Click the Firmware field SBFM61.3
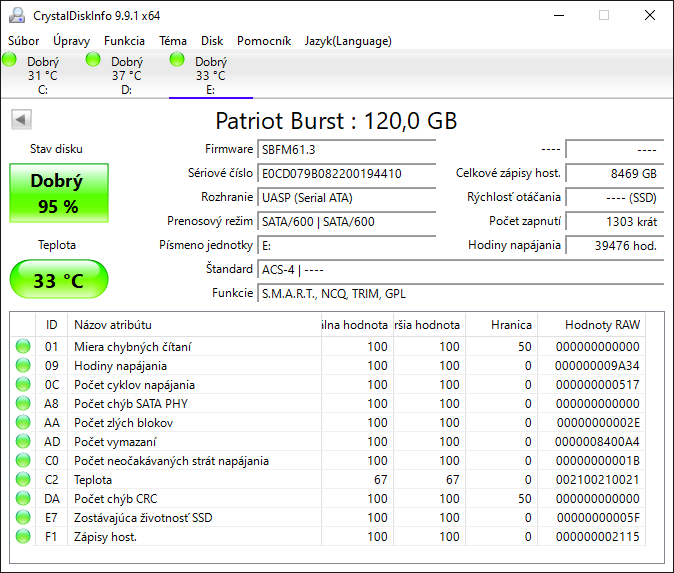 pos(346,150)
